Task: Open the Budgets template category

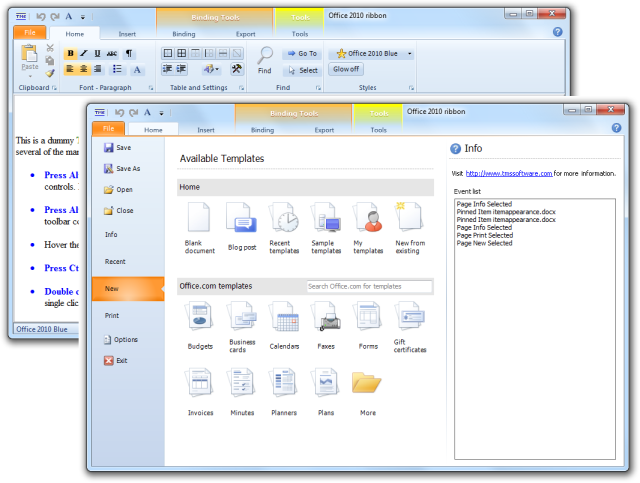Action: point(200,325)
